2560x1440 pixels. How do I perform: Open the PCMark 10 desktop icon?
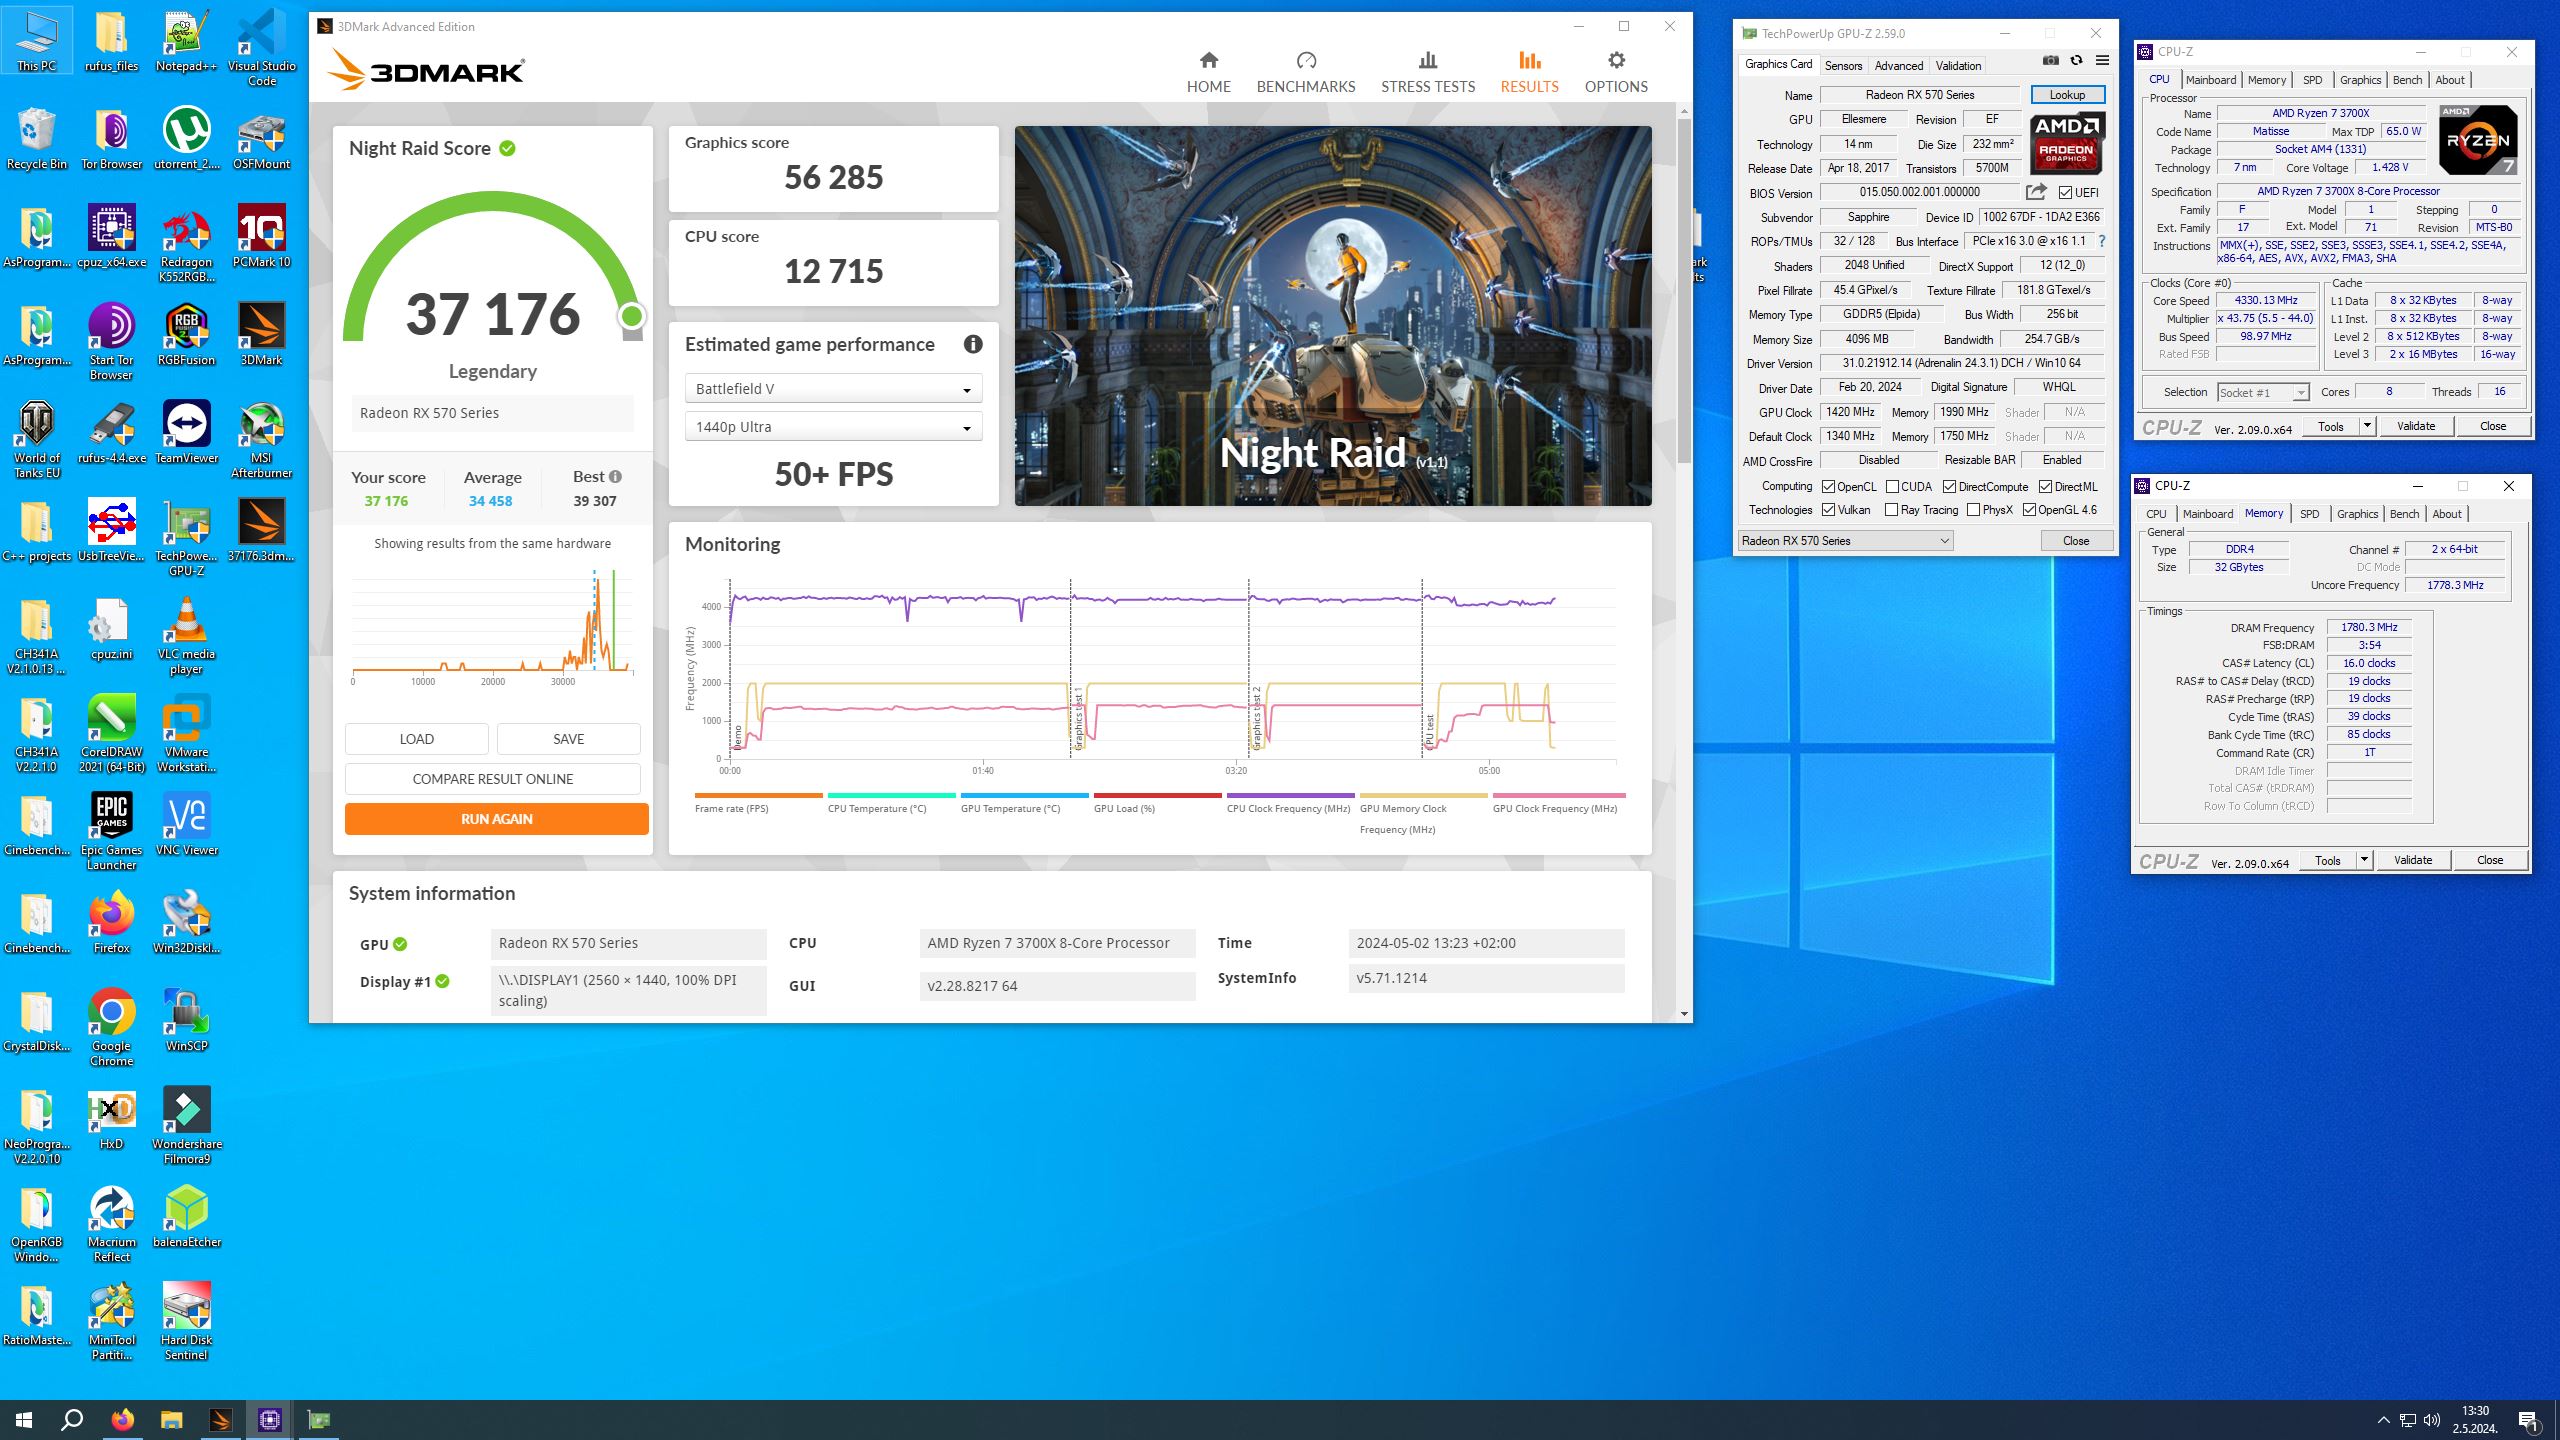261,236
